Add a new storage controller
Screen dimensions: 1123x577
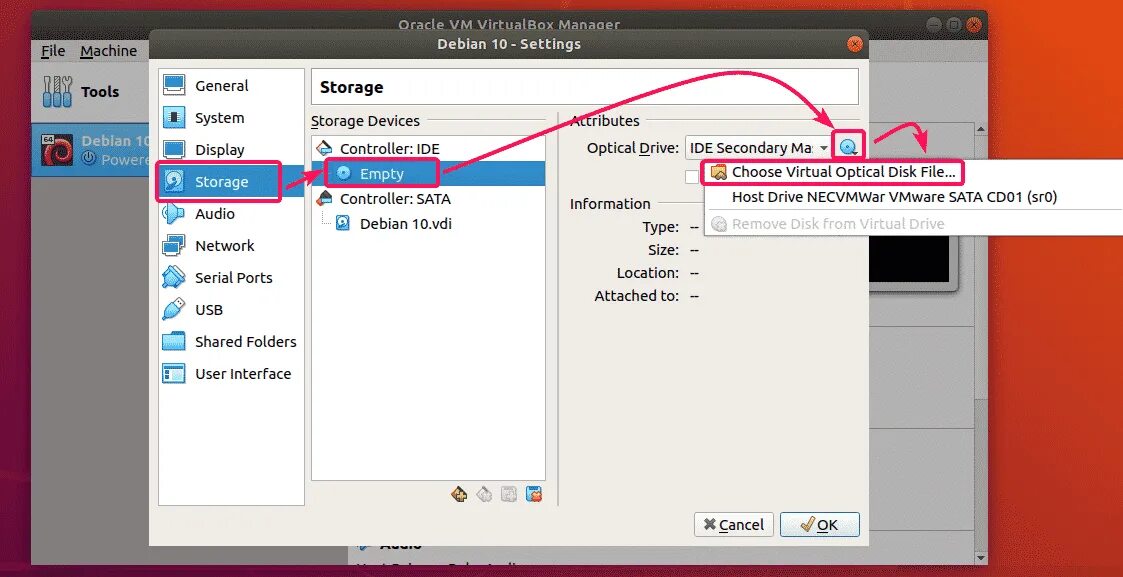point(459,493)
